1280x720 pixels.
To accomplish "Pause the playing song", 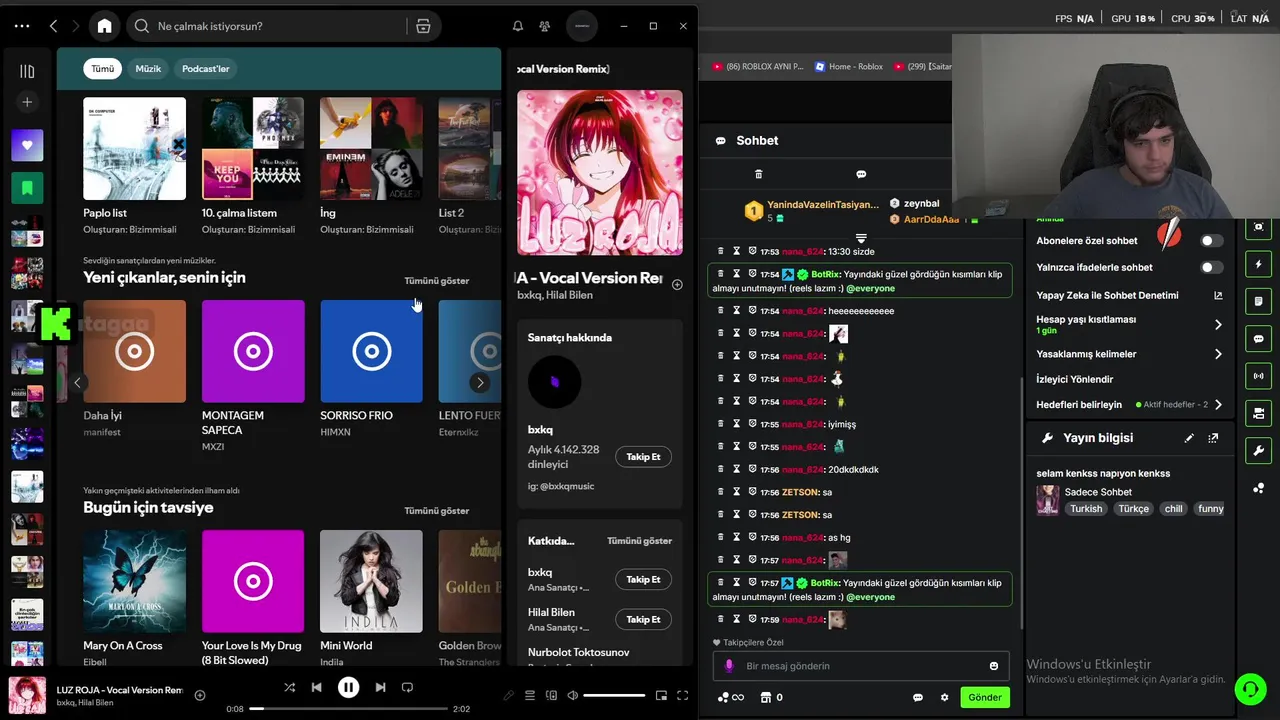I will (348, 687).
